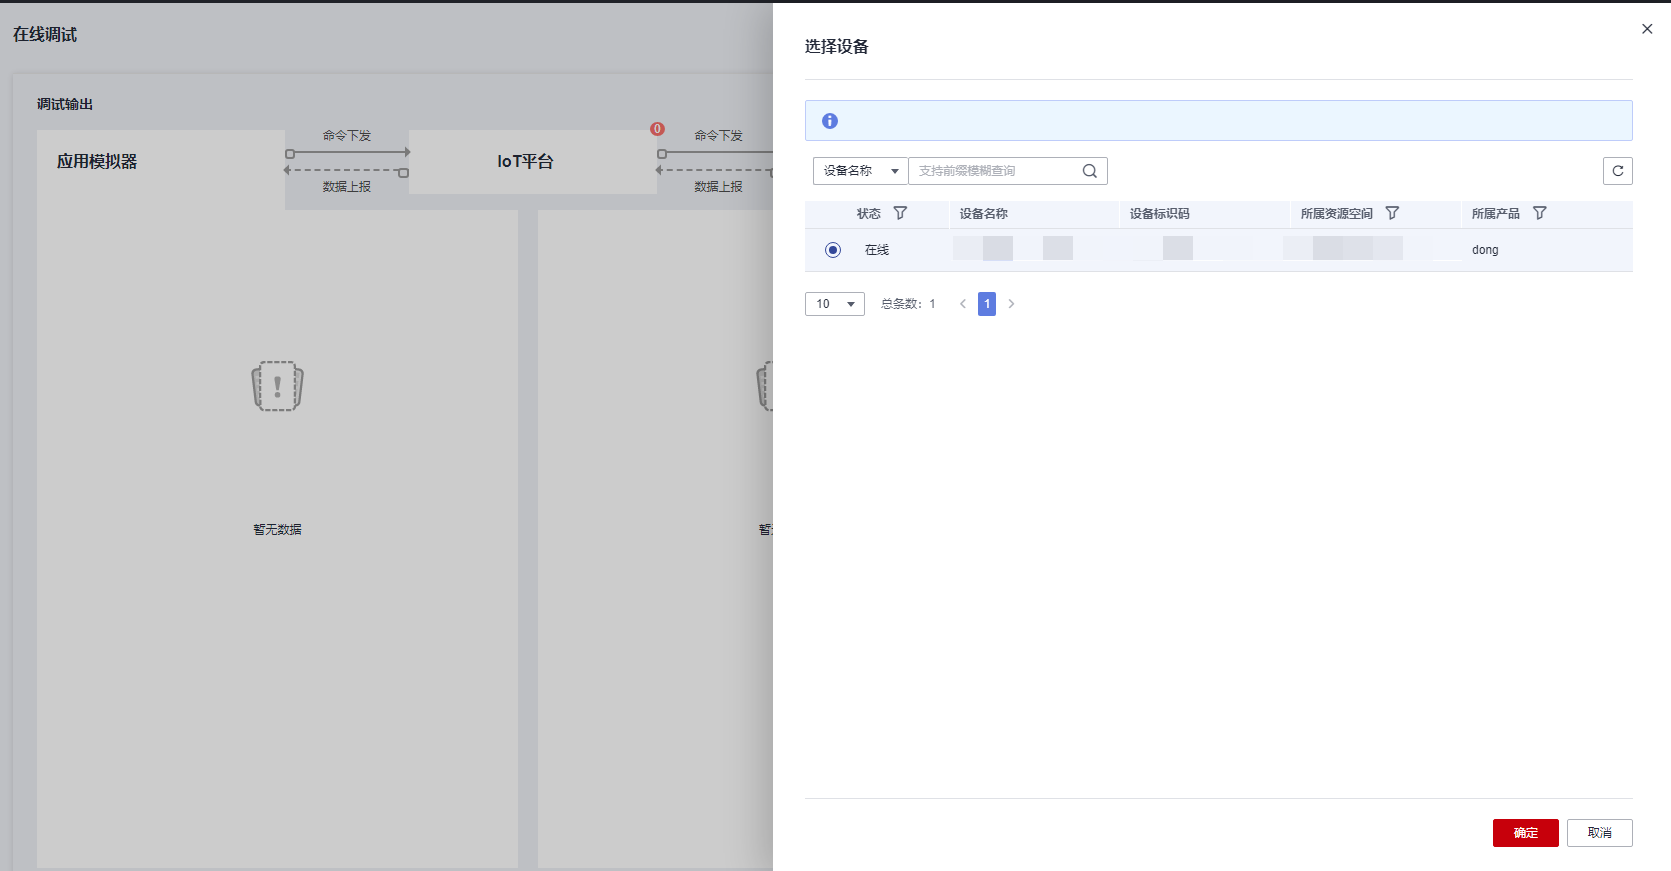Click the 调试输出 label in background
Screen dimensions: 1671x871
(x=65, y=104)
